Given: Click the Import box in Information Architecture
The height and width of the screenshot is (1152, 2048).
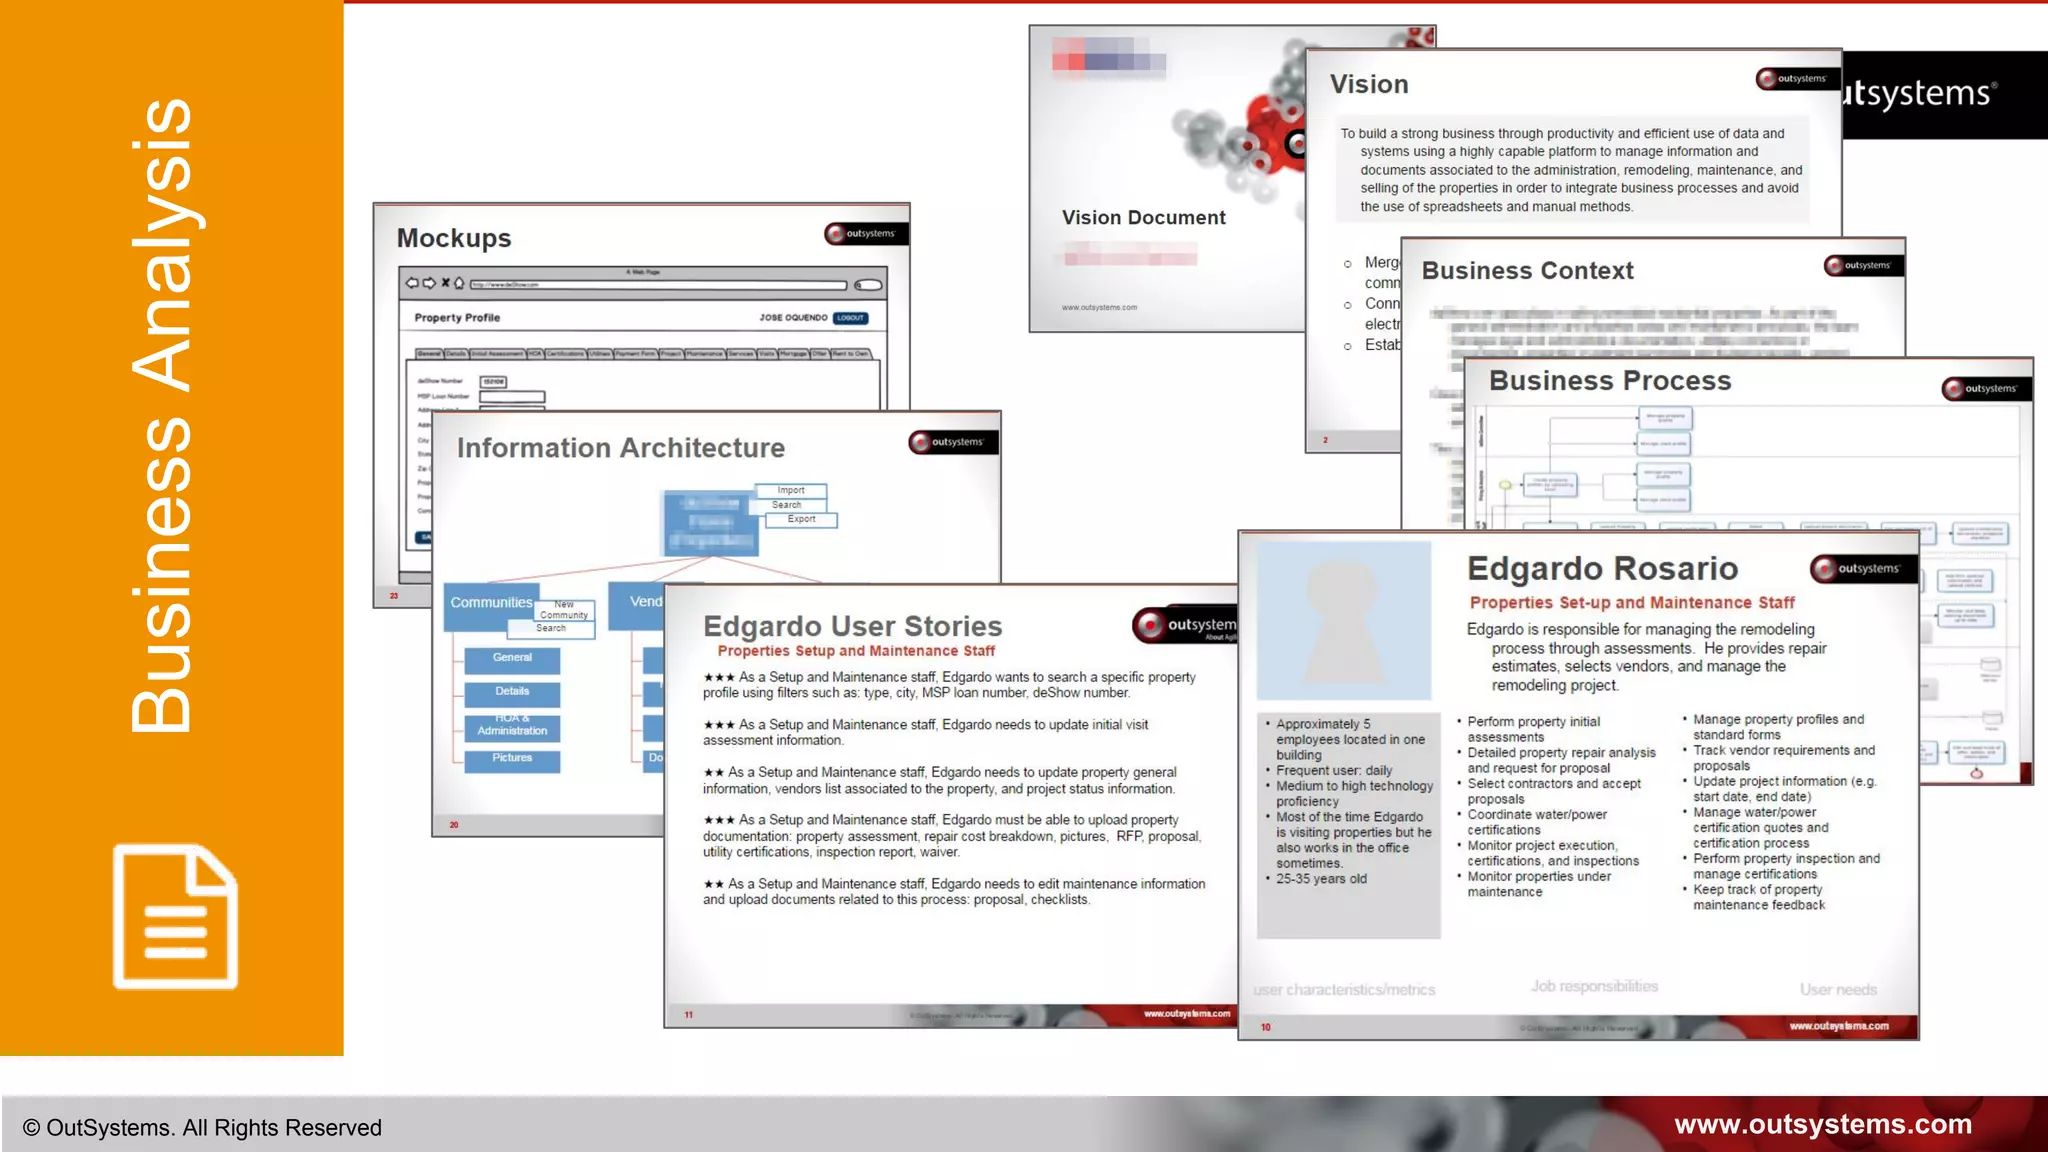Looking at the screenshot, I should [x=791, y=490].
